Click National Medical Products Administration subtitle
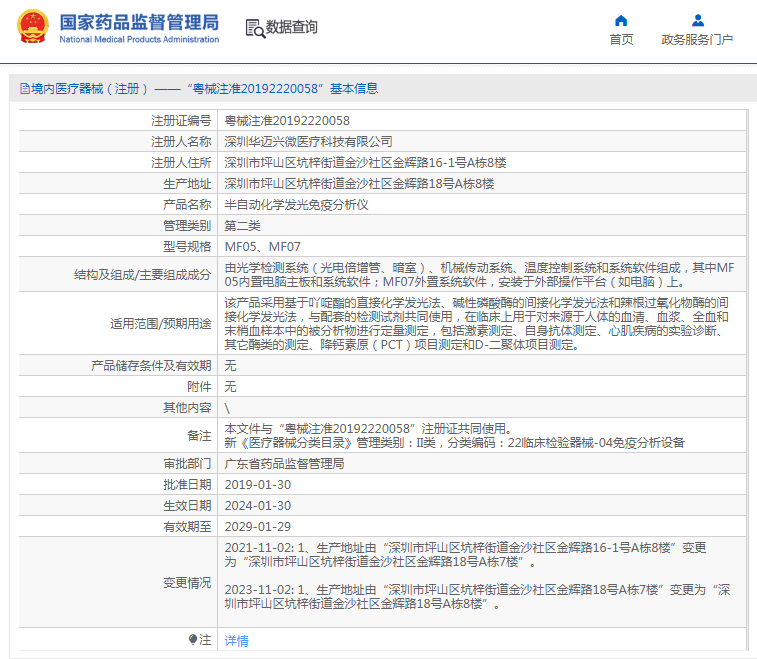Viewport: 757px width, 659px height. (139, 40)
